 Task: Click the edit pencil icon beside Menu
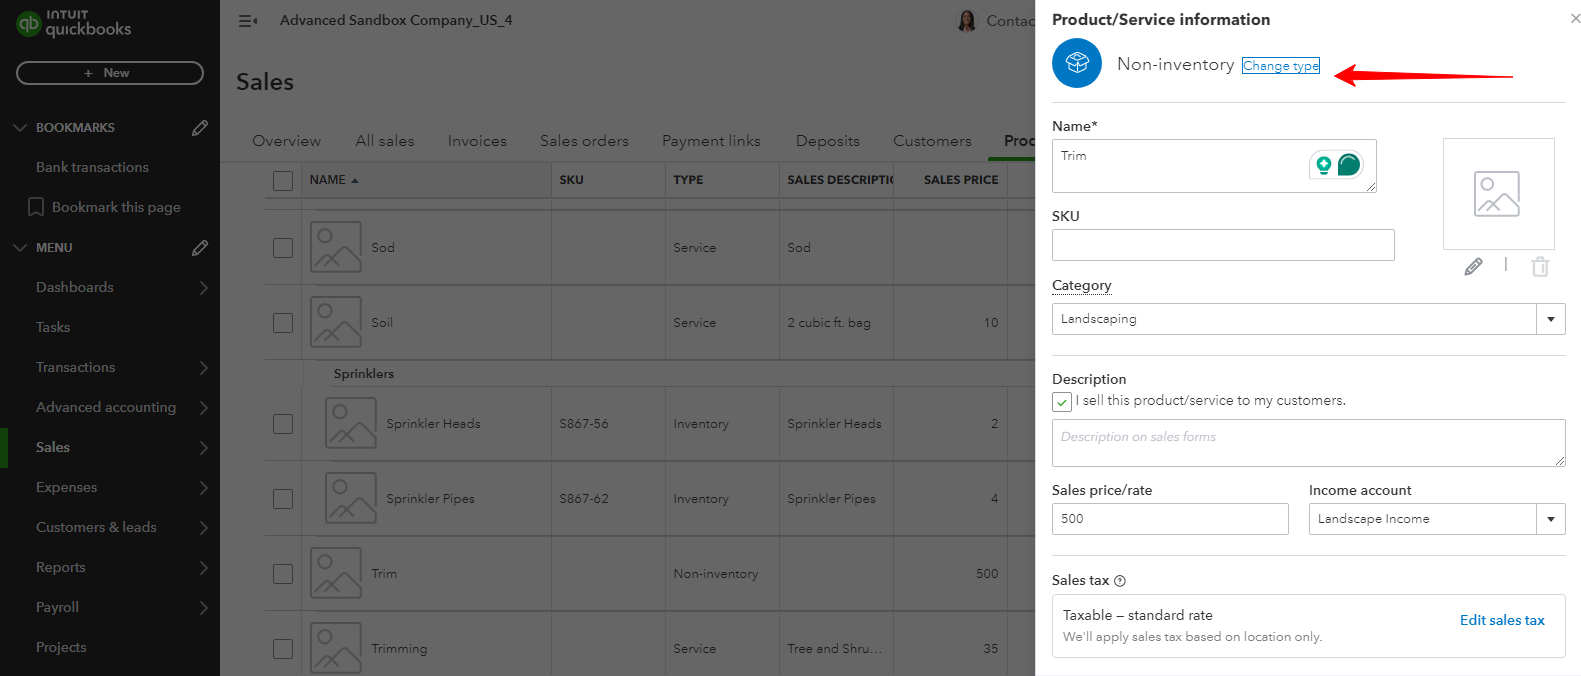click(200, 248)
